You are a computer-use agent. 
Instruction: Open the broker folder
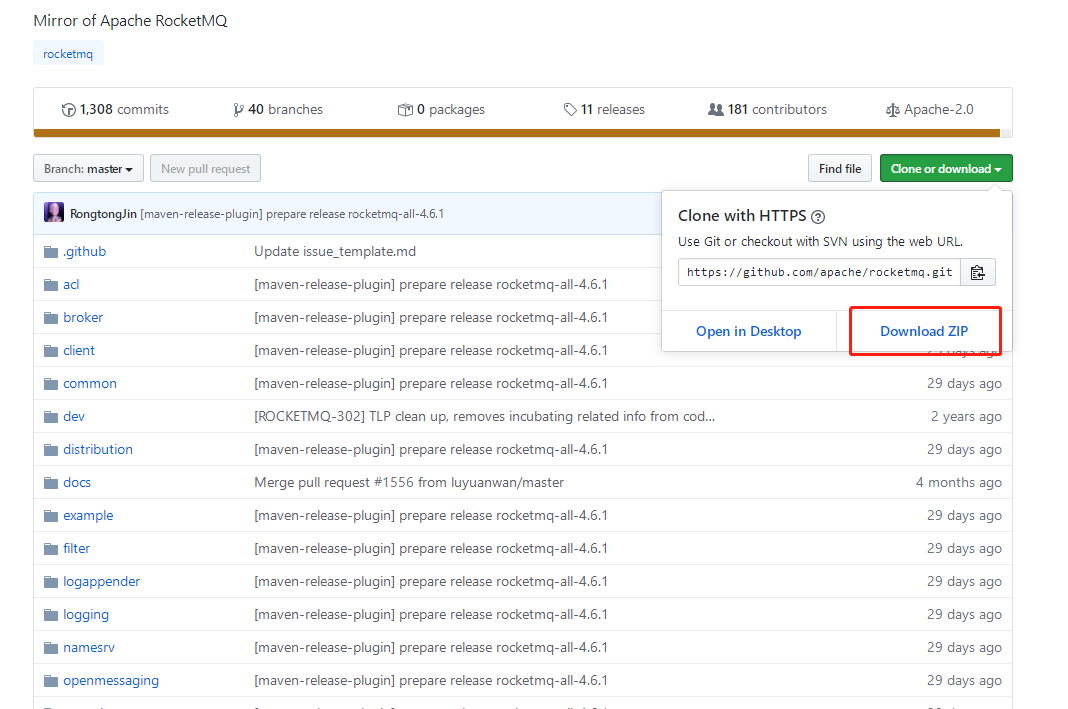(83, 317)
